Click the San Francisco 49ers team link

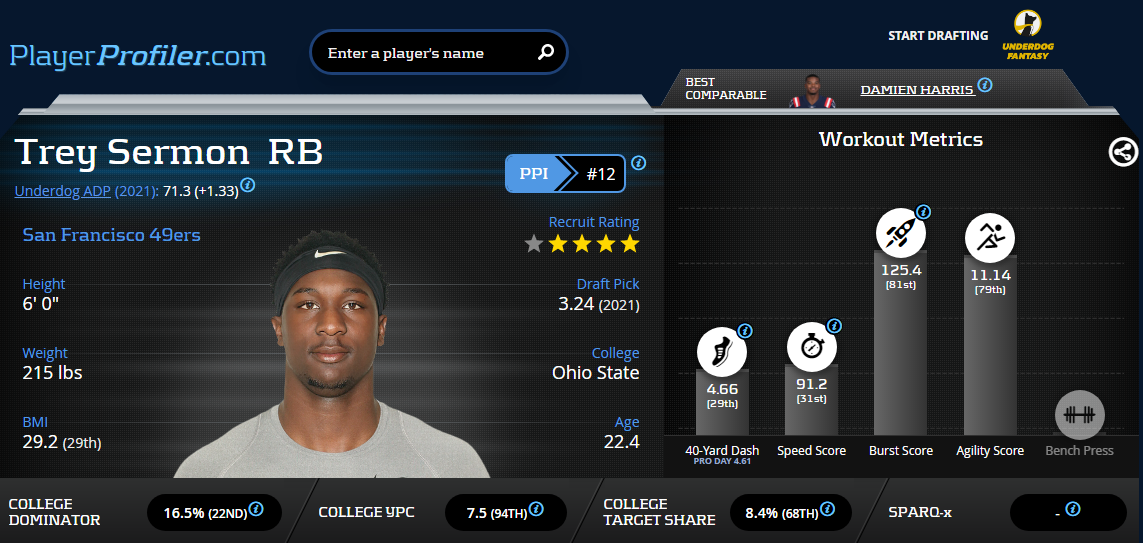point(112,235)
